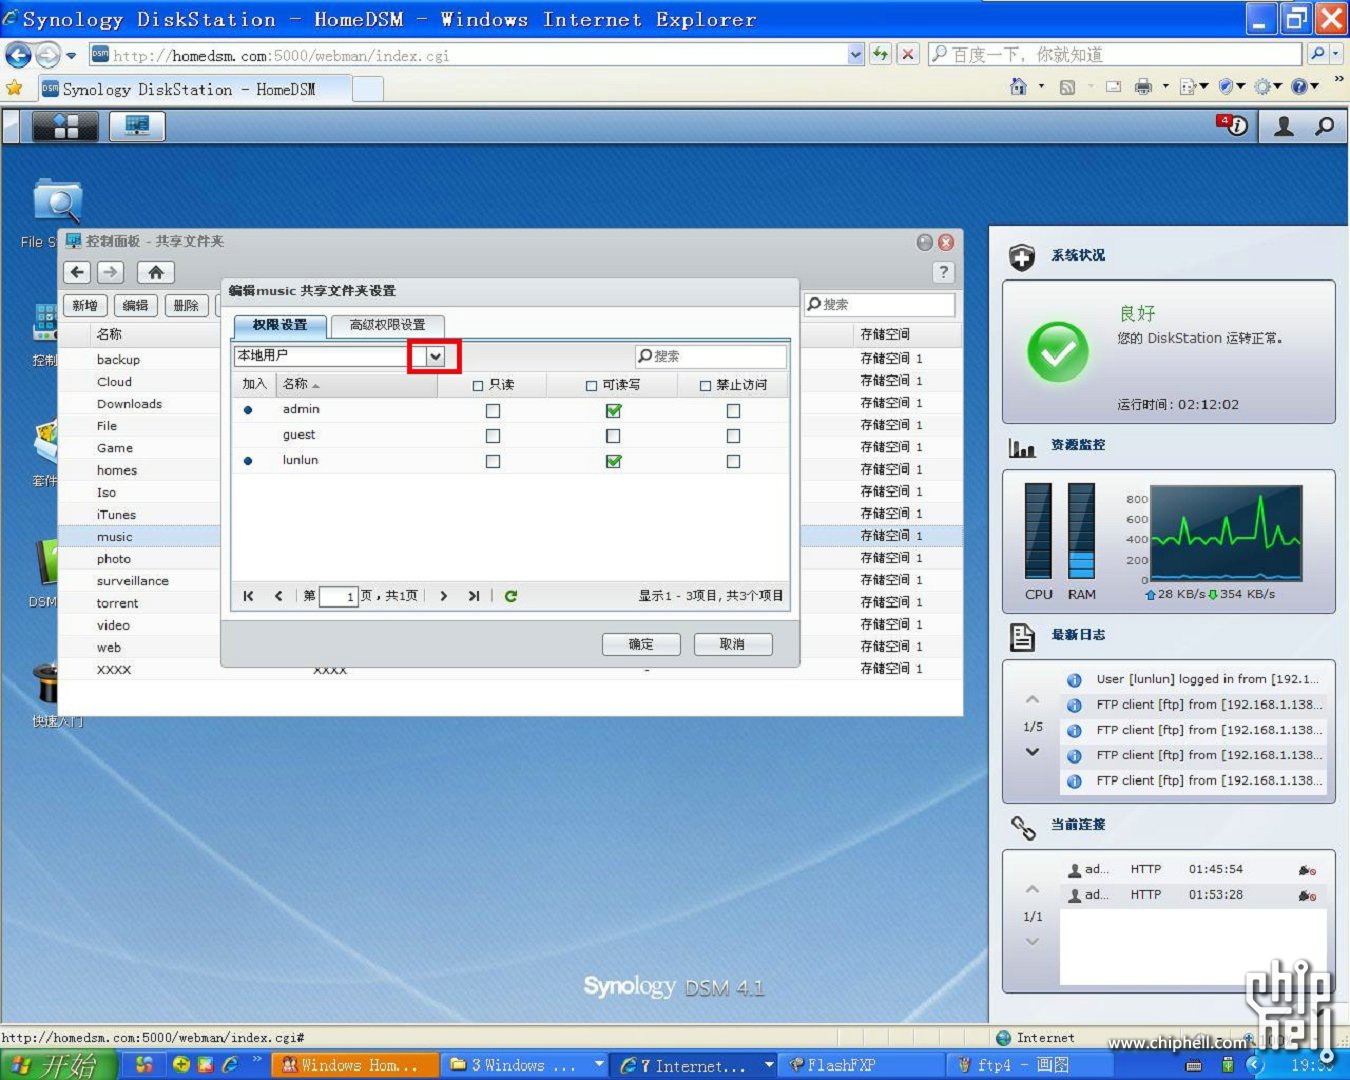The image size is (1350, 1080).
Task: Open FlashFXP from the taskbar
Action: coord(862,1065)
